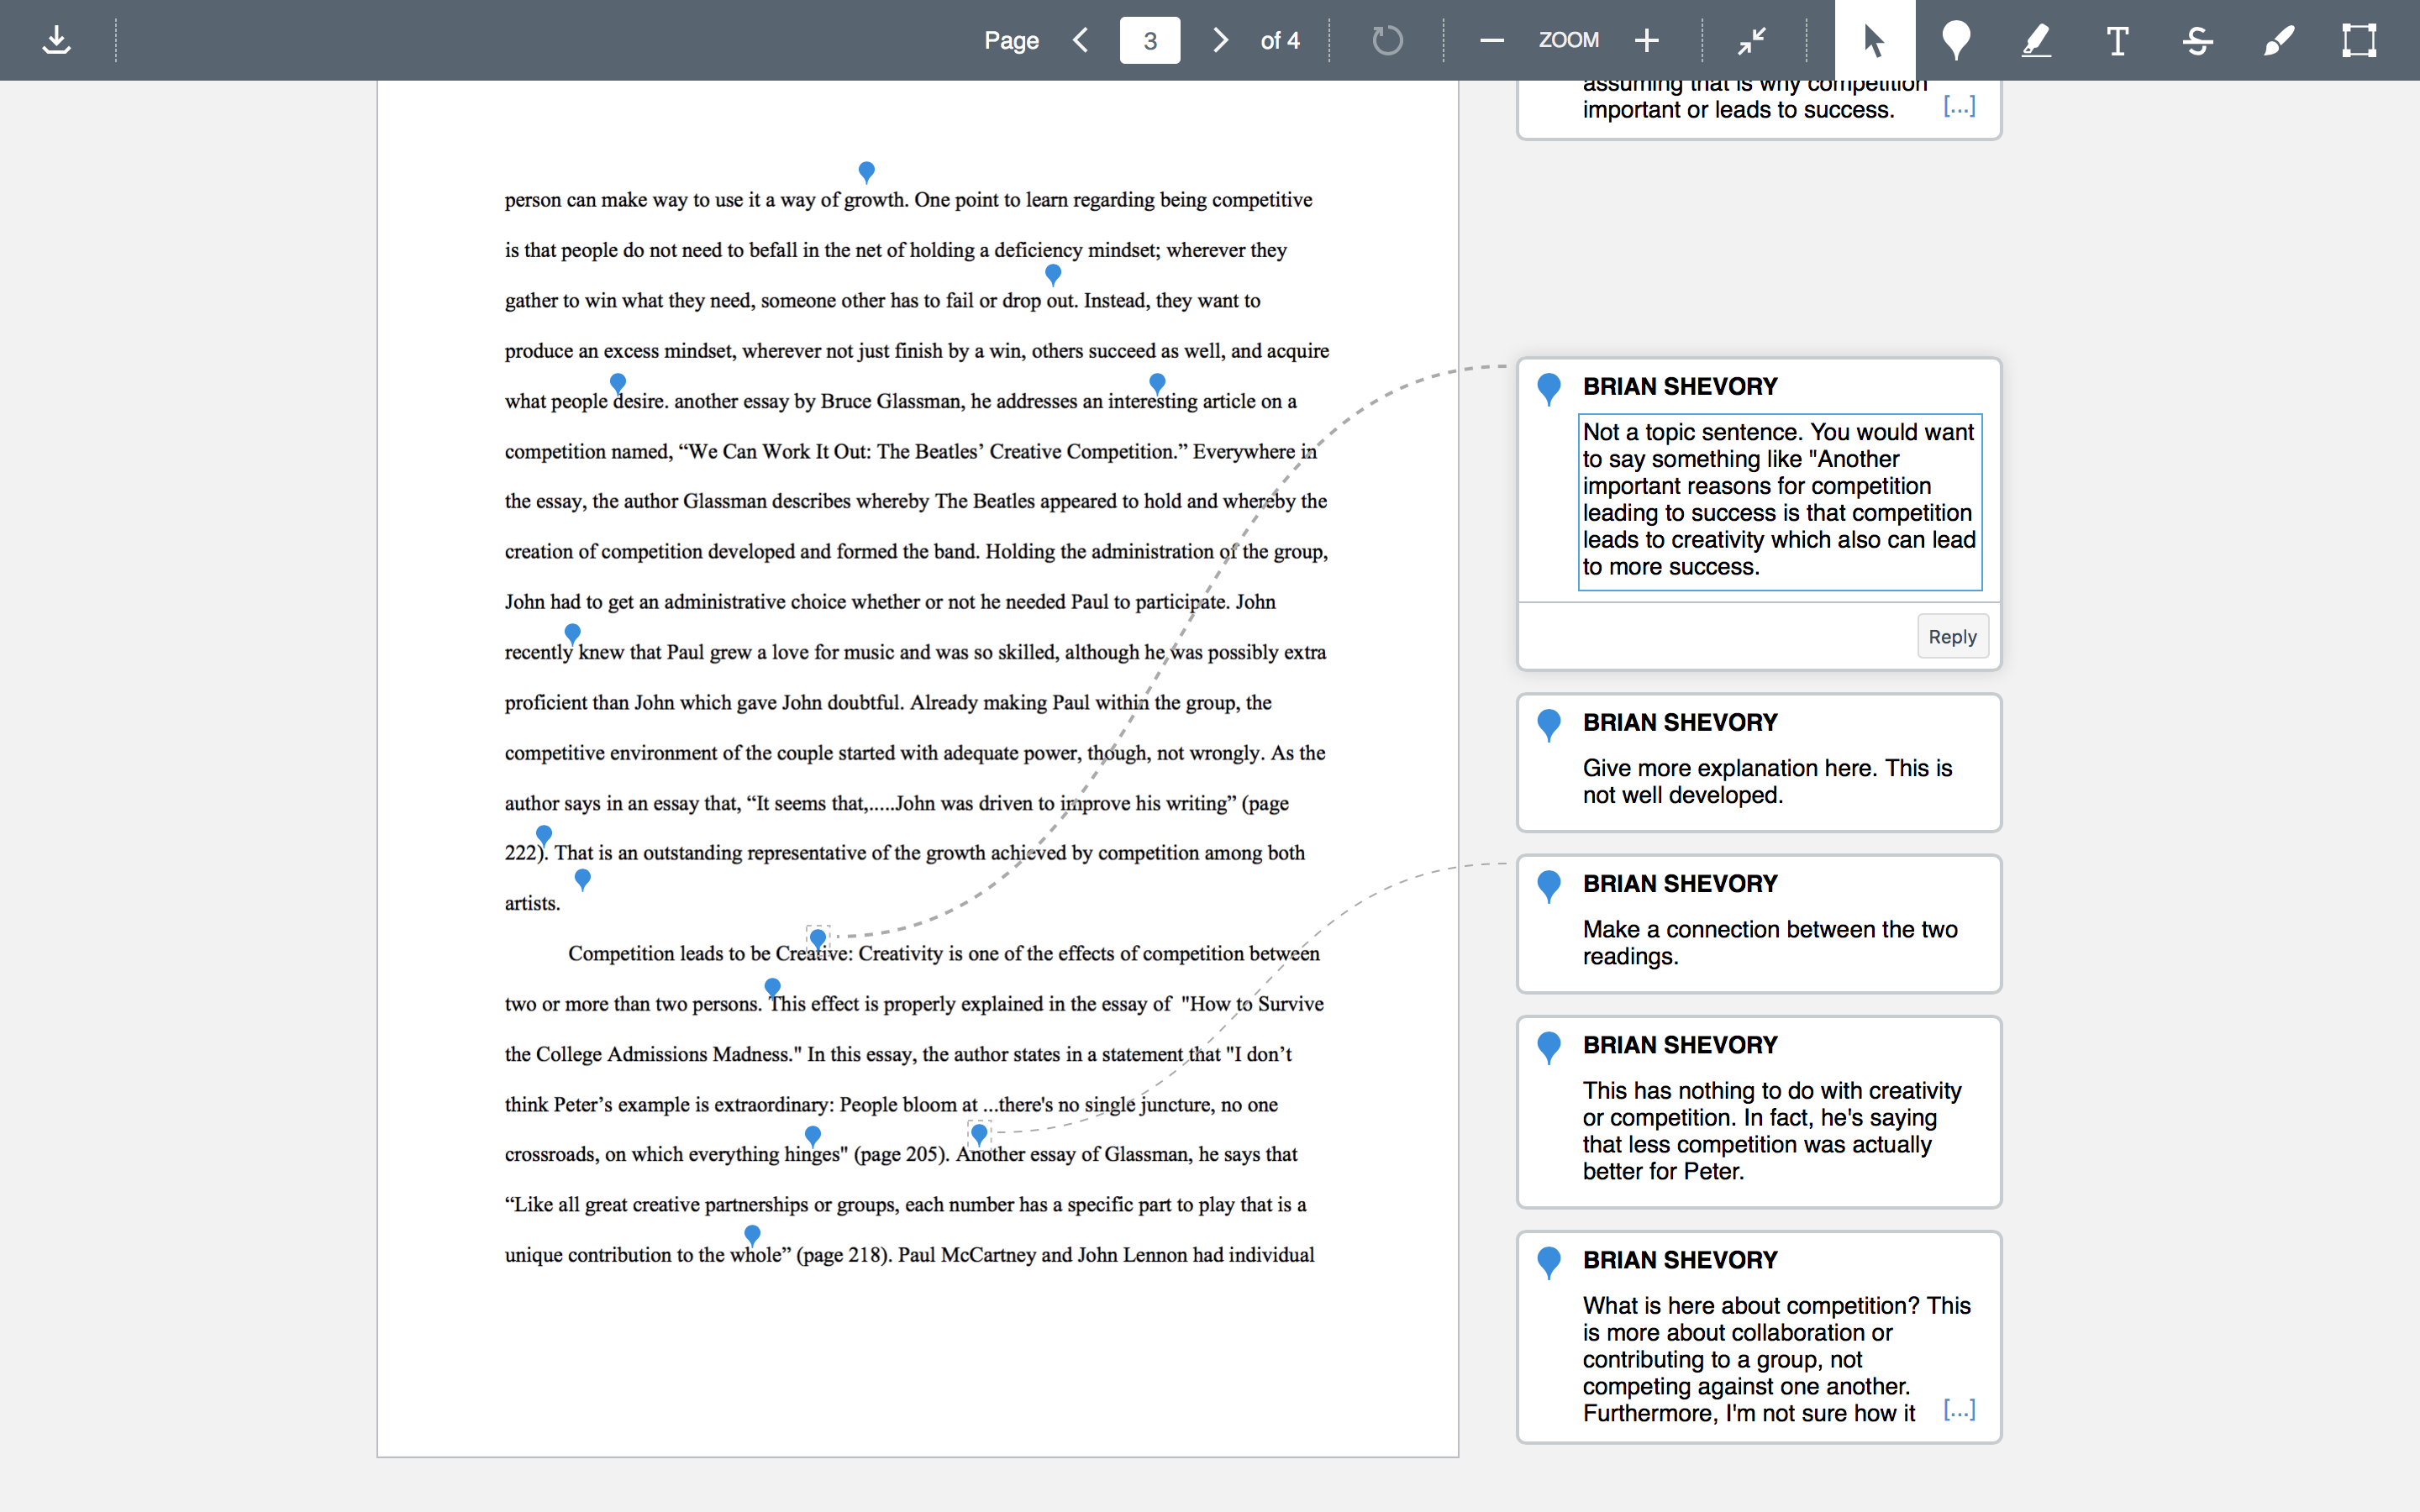Expand the 'What is here about competition' comment ellipsis
The image size is (2420, 1512).
point(1959,1410)
